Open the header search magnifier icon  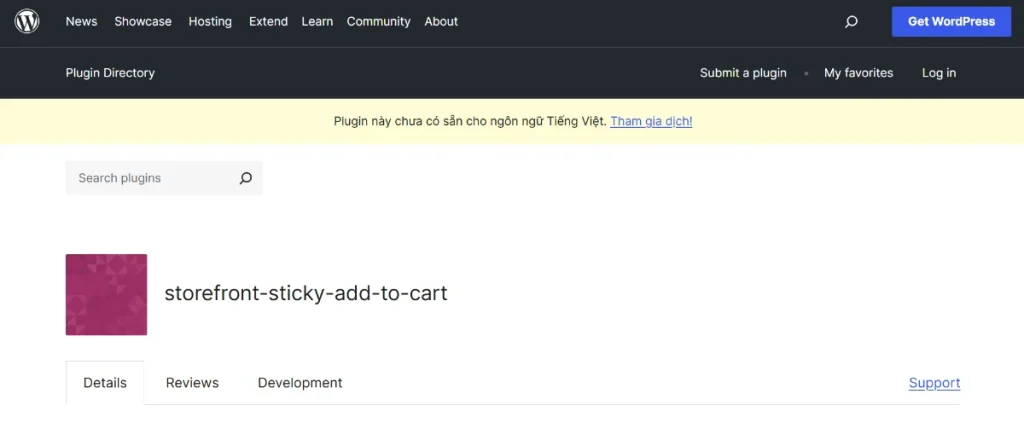(x=851, y=21)
